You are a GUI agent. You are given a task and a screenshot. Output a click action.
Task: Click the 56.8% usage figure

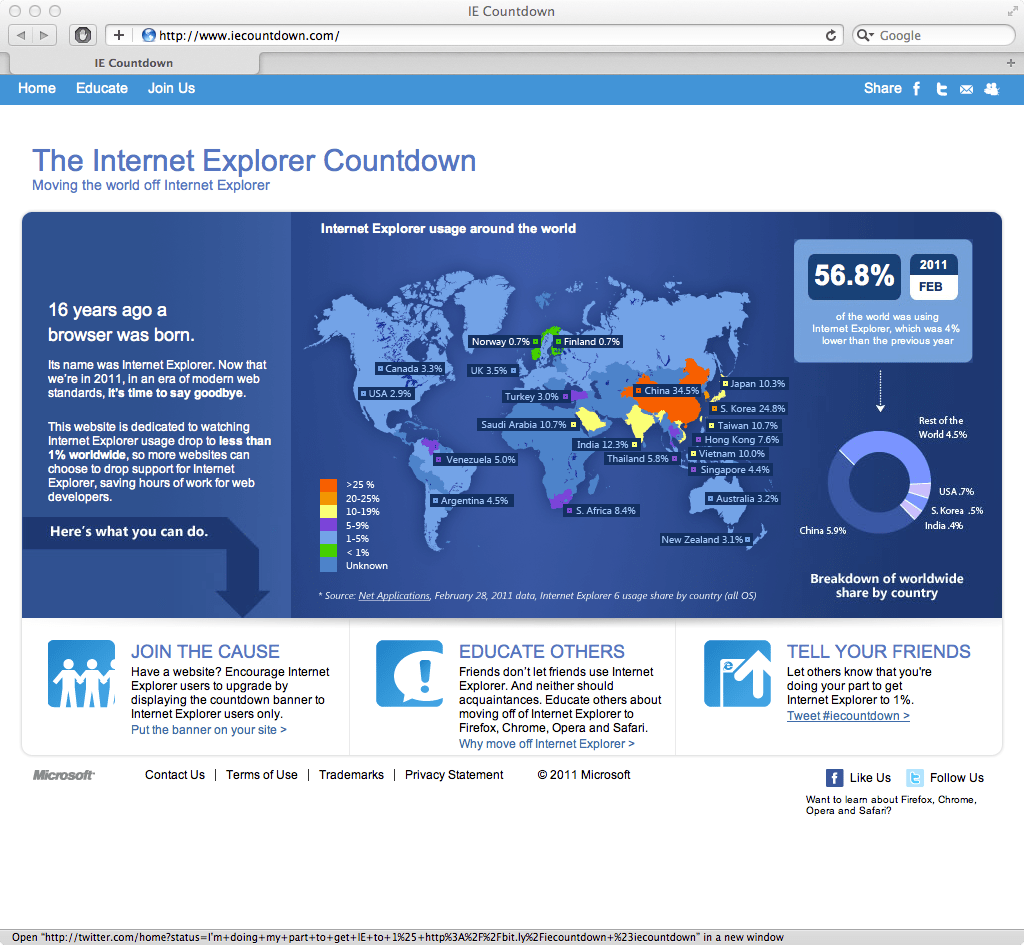[x=854, y=276]
